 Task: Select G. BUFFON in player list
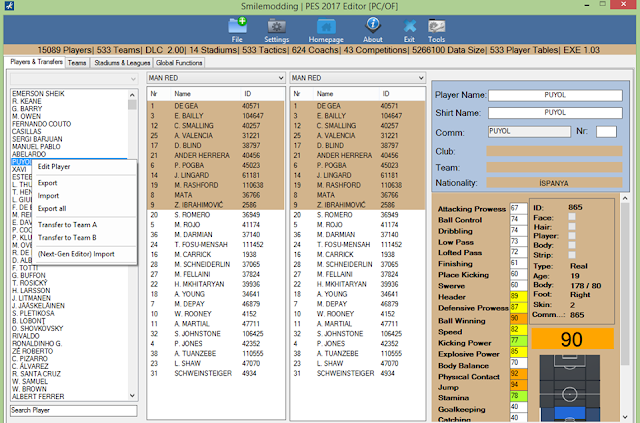(29, 275)
